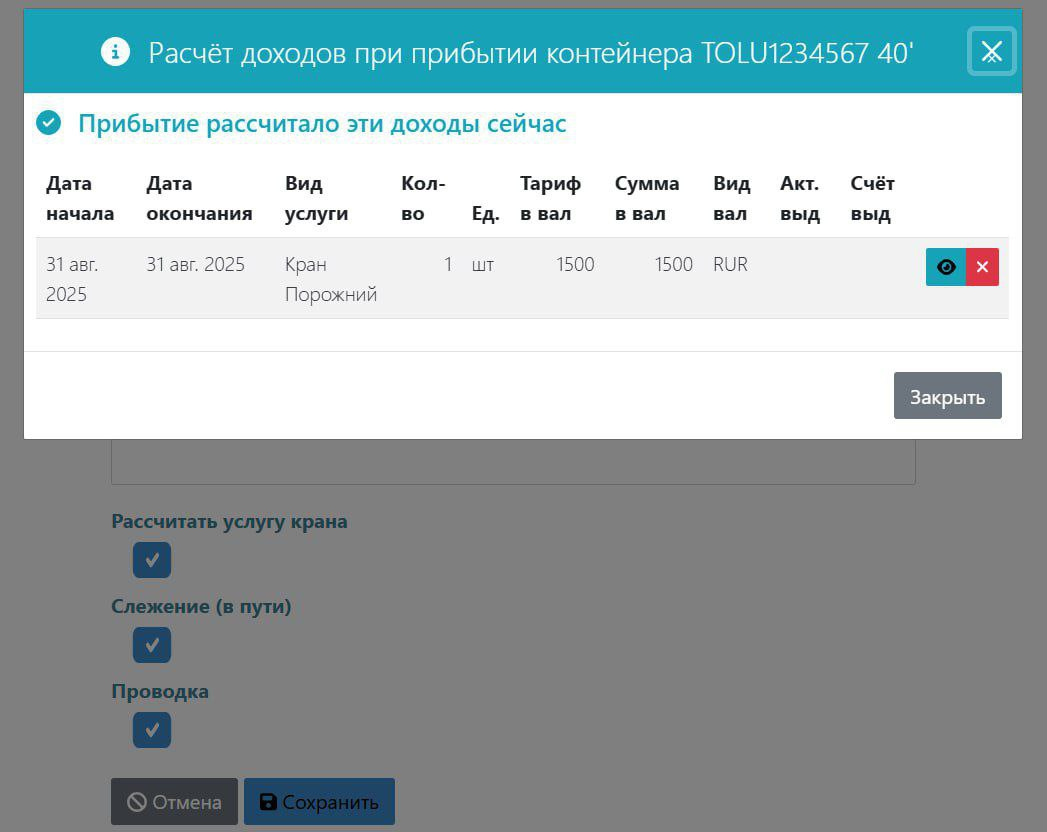
Task: Click the Тариф в вал column header
Action: (x=550, y=198)
